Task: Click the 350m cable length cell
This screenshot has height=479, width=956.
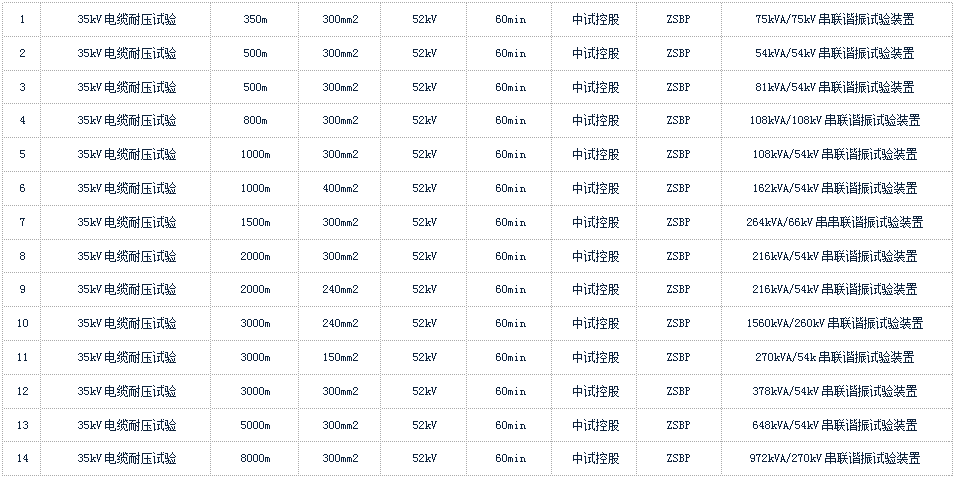Action: 255,19
